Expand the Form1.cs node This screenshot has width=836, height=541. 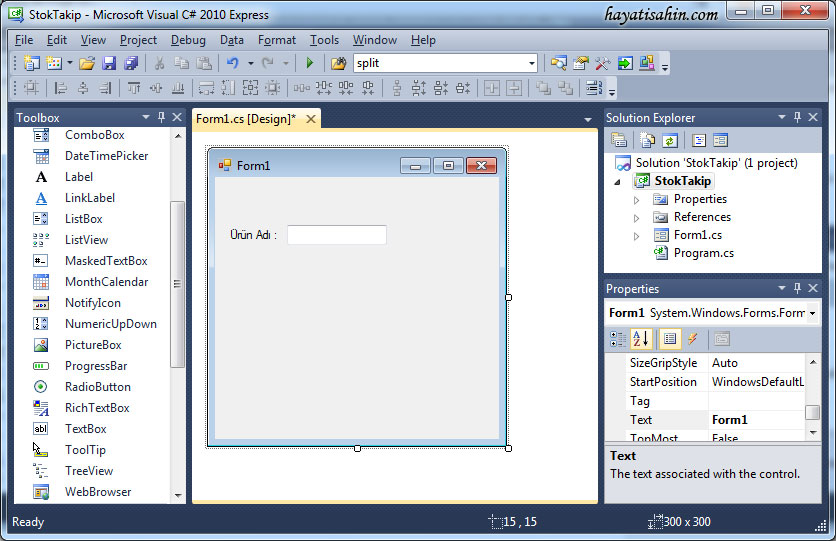tap(636, 236)
